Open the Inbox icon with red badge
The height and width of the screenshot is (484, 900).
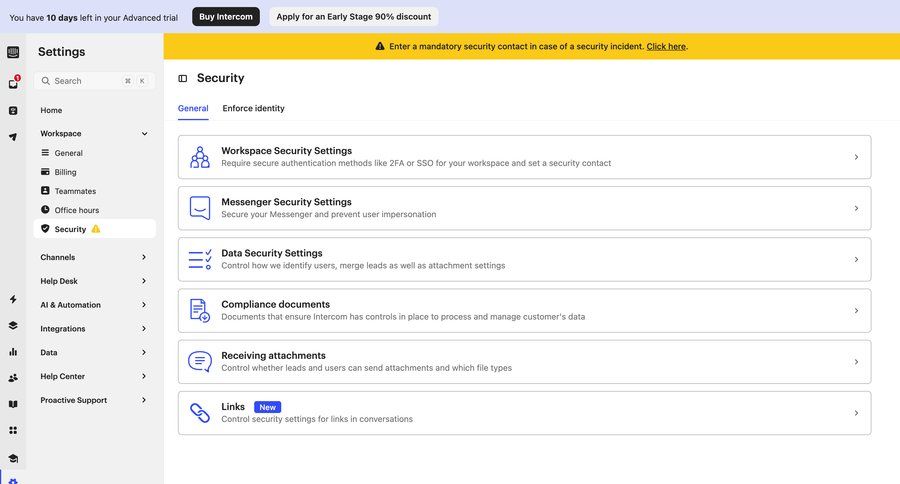click(13, 83)
